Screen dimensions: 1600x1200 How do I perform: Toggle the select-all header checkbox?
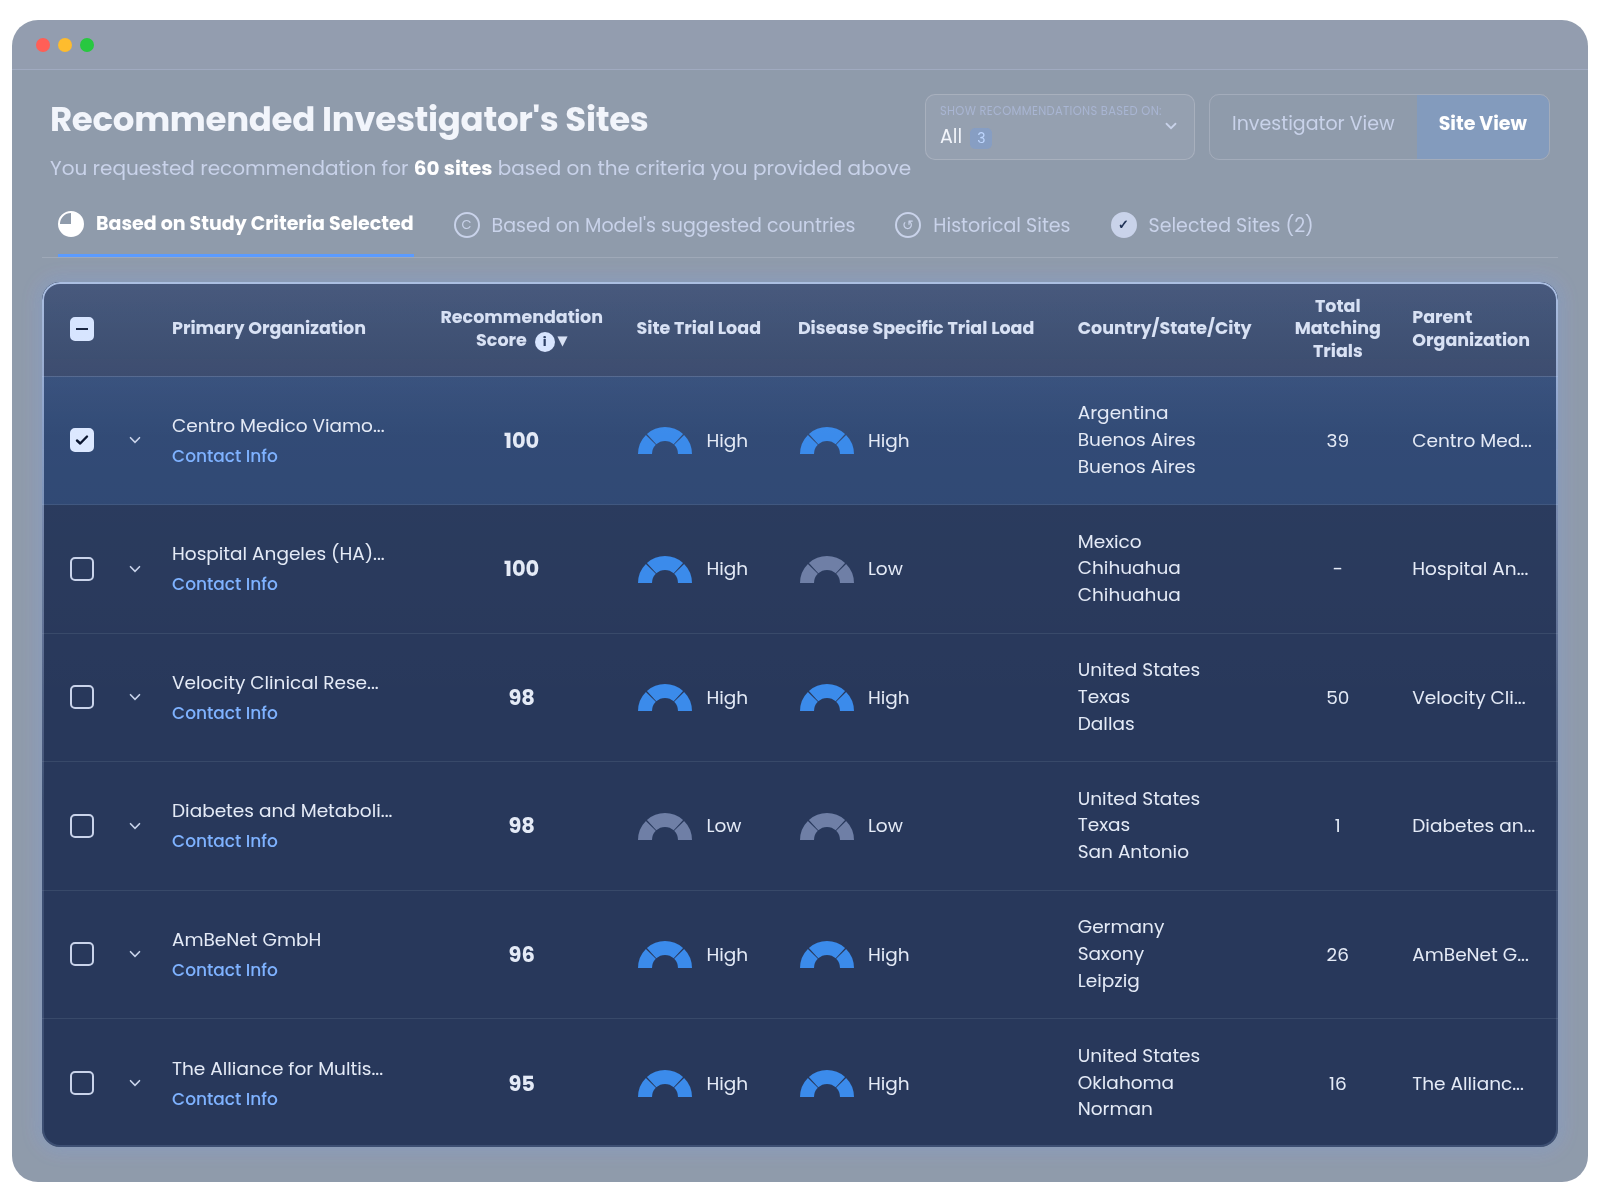tap(82, 329)
